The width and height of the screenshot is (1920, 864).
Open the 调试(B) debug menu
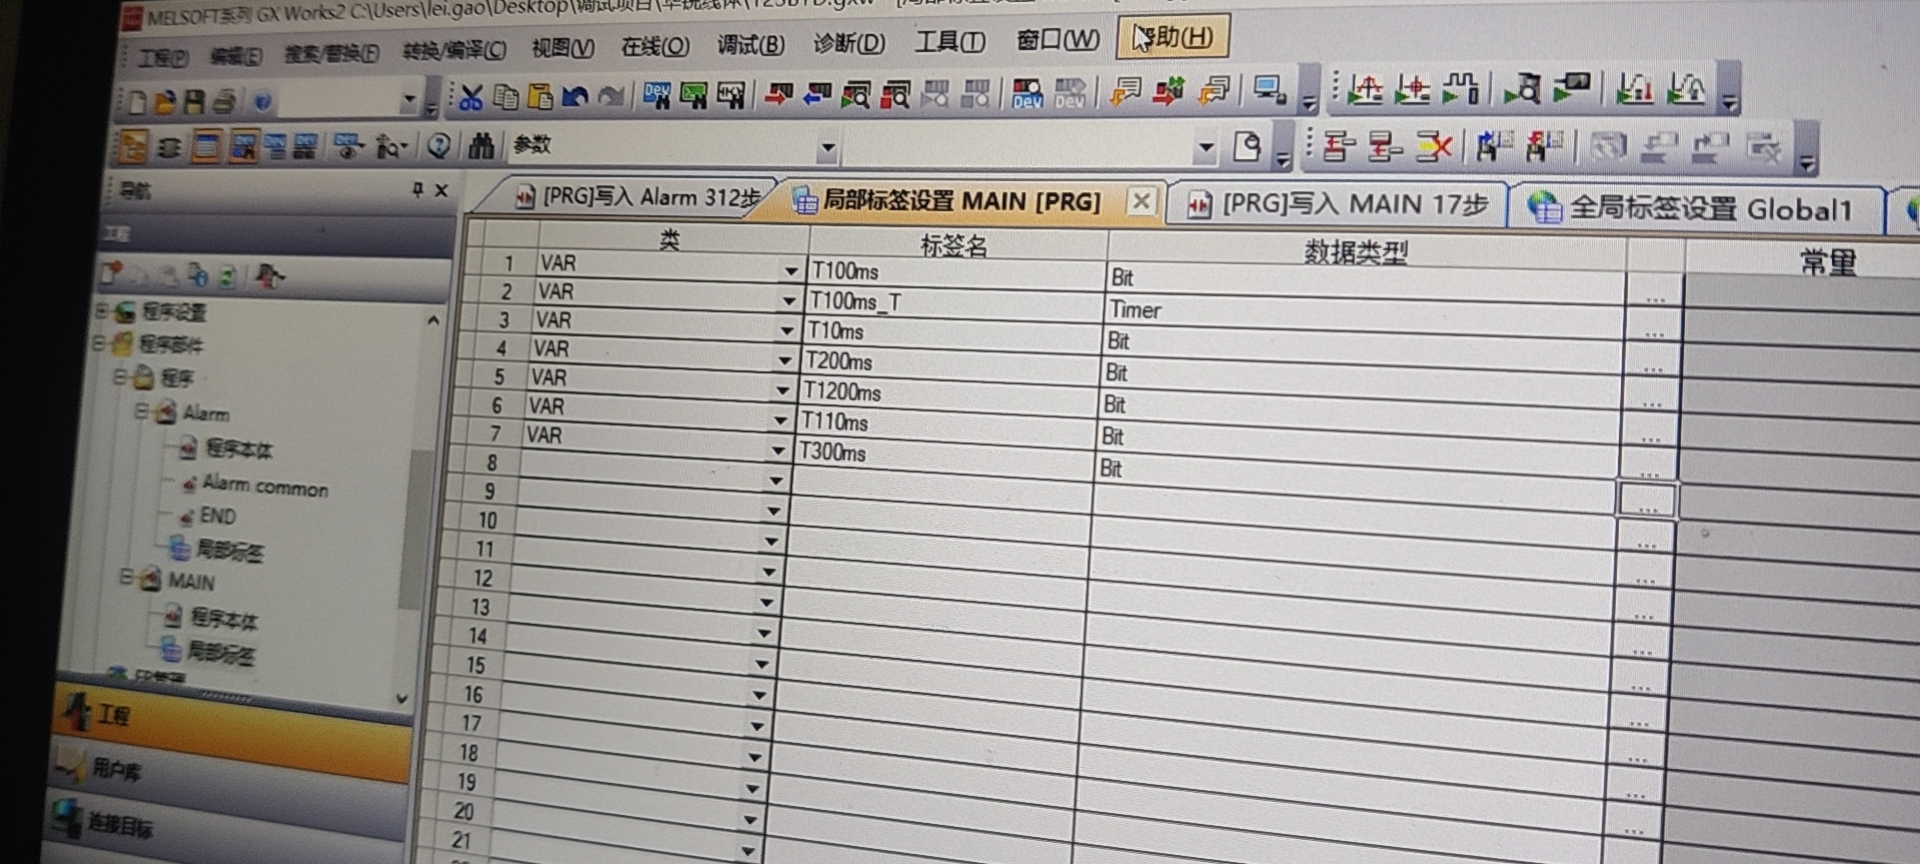pos(750,45)
